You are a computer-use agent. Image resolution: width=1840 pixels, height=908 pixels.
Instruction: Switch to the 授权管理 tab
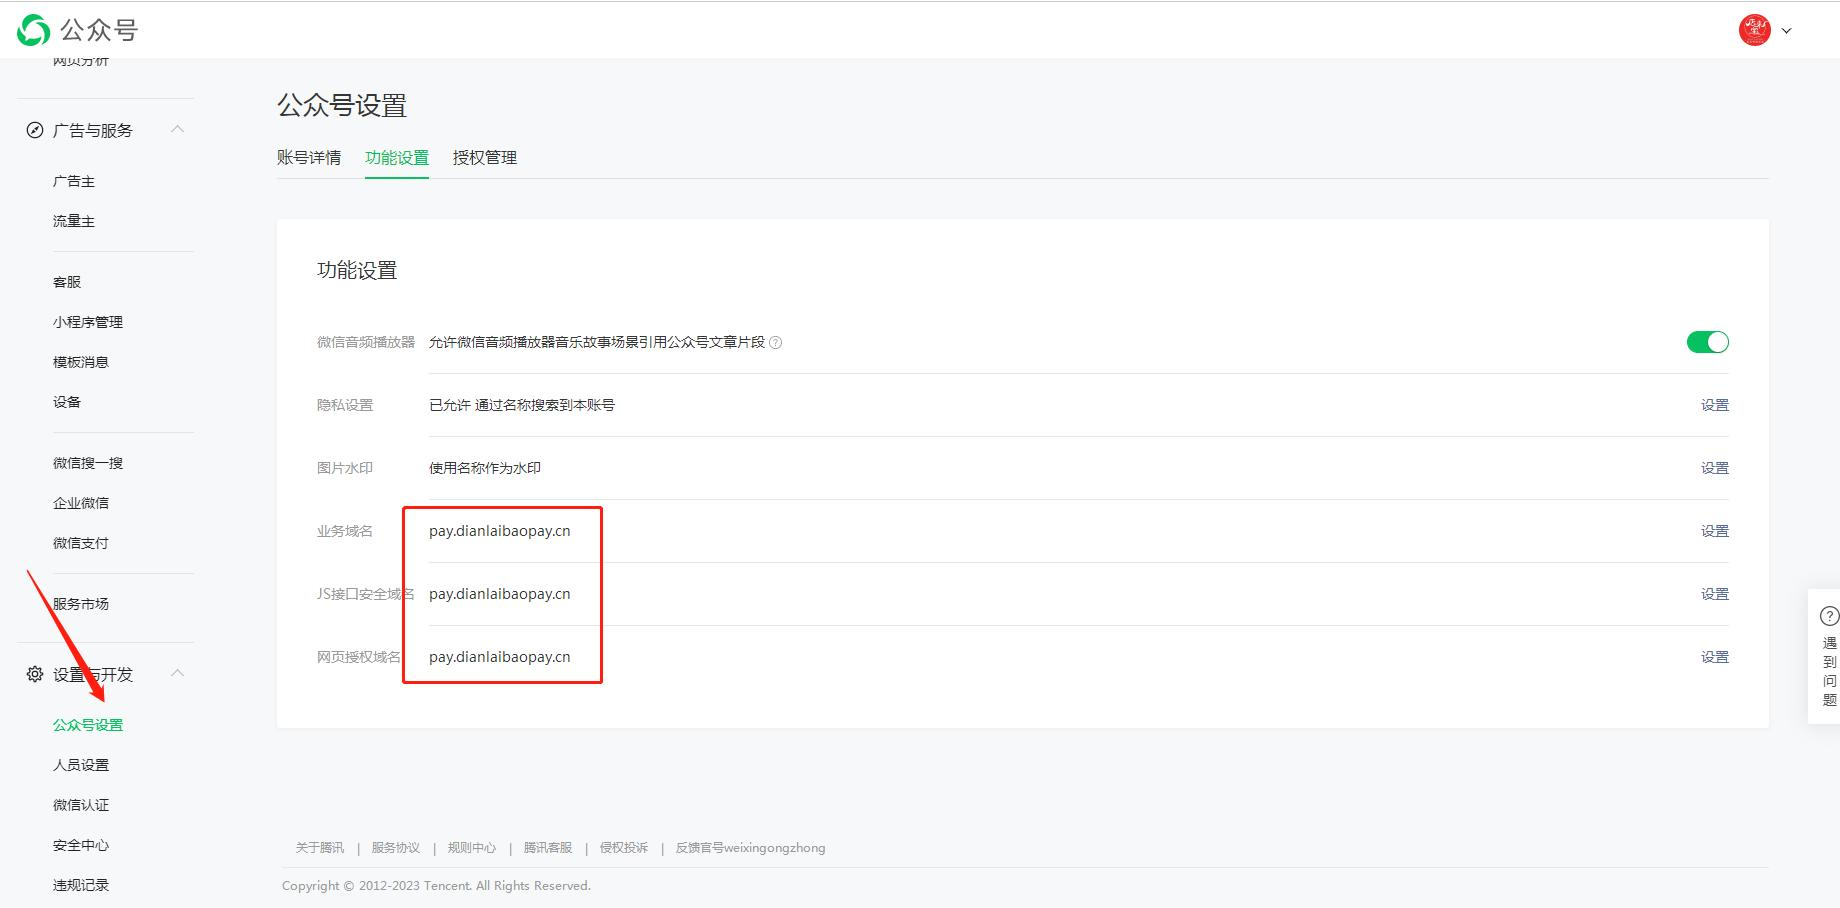484,158
